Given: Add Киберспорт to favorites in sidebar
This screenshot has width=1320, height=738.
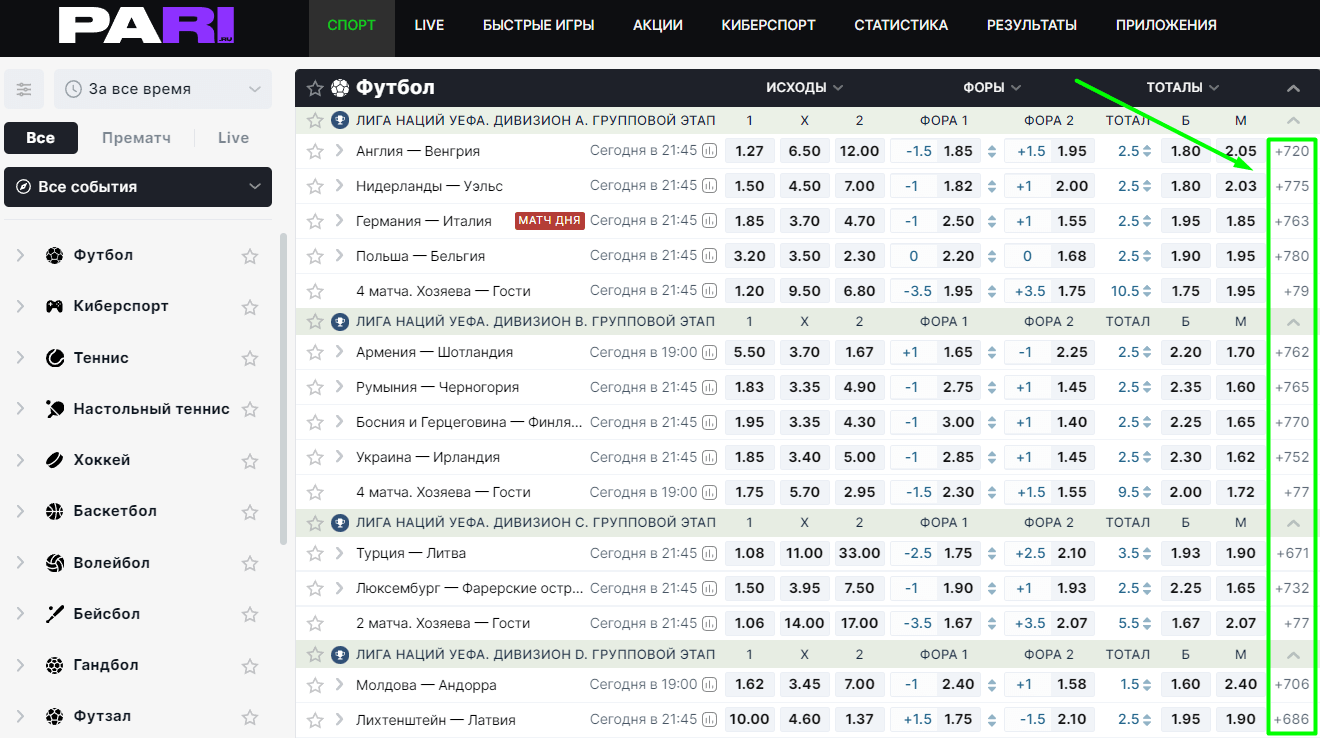Looking at the screenshot, I should 250,306.
